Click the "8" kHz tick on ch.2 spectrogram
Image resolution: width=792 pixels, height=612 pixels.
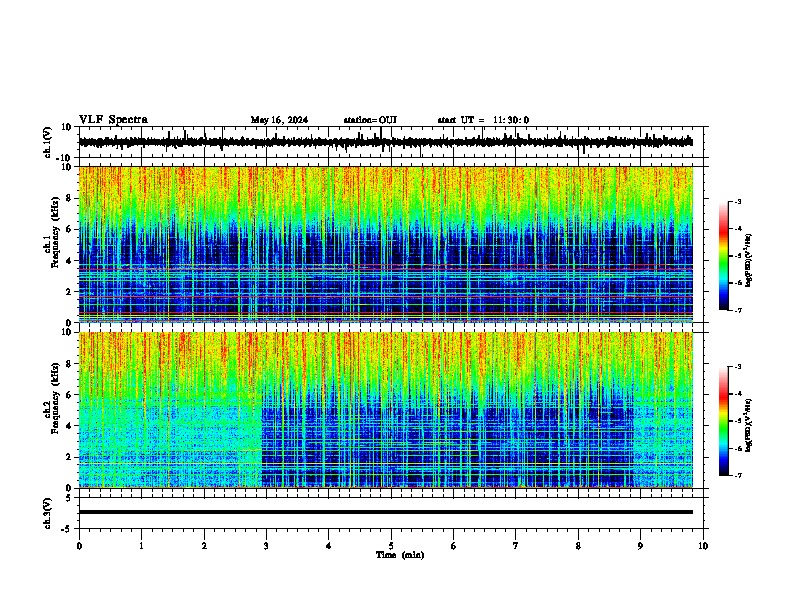coord(69,364)
